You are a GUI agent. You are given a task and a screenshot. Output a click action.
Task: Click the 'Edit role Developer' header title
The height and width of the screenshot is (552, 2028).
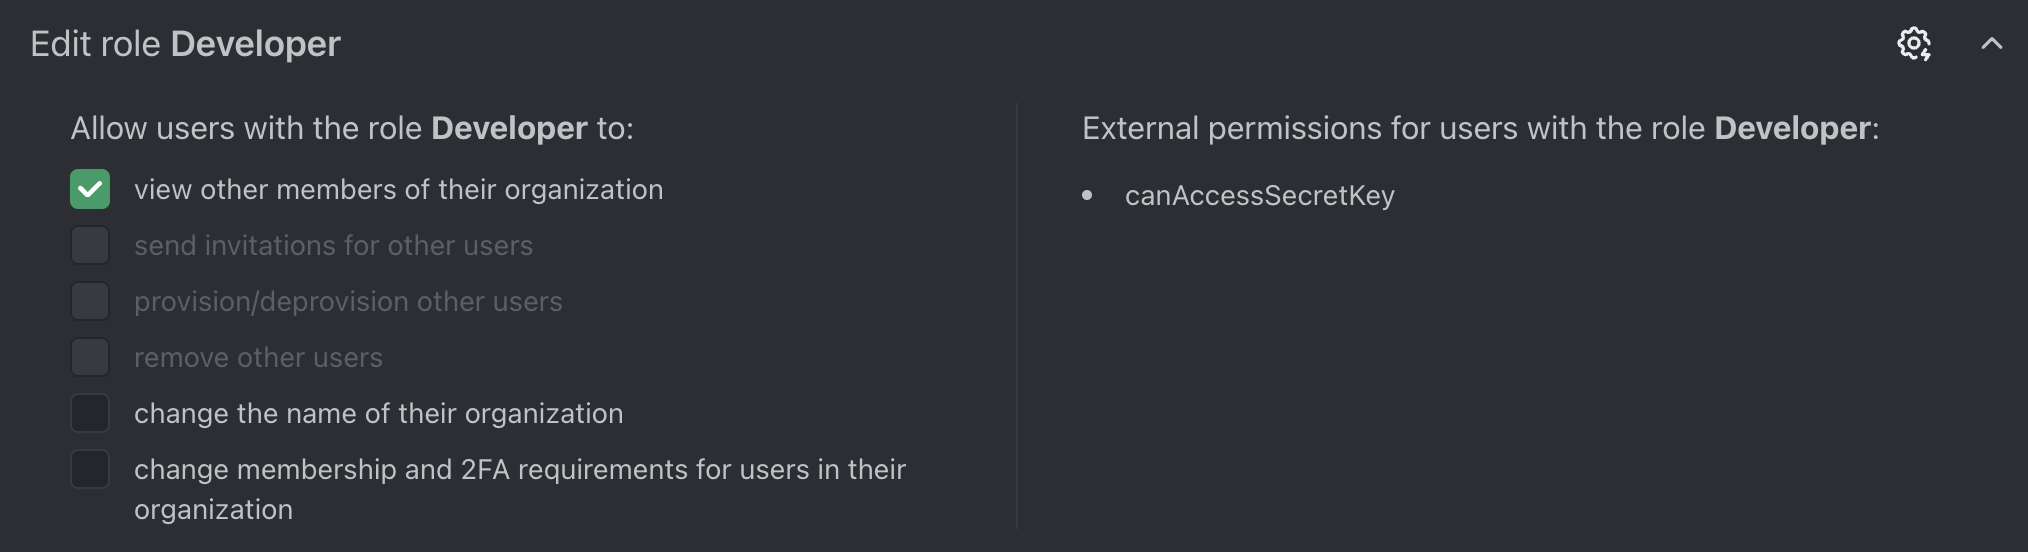coord(186,44)
